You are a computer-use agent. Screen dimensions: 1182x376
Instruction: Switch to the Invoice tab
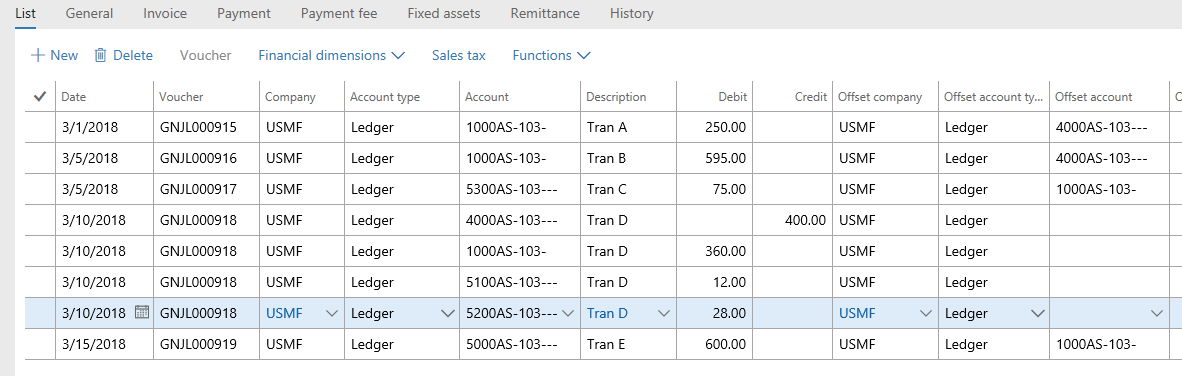165,14
